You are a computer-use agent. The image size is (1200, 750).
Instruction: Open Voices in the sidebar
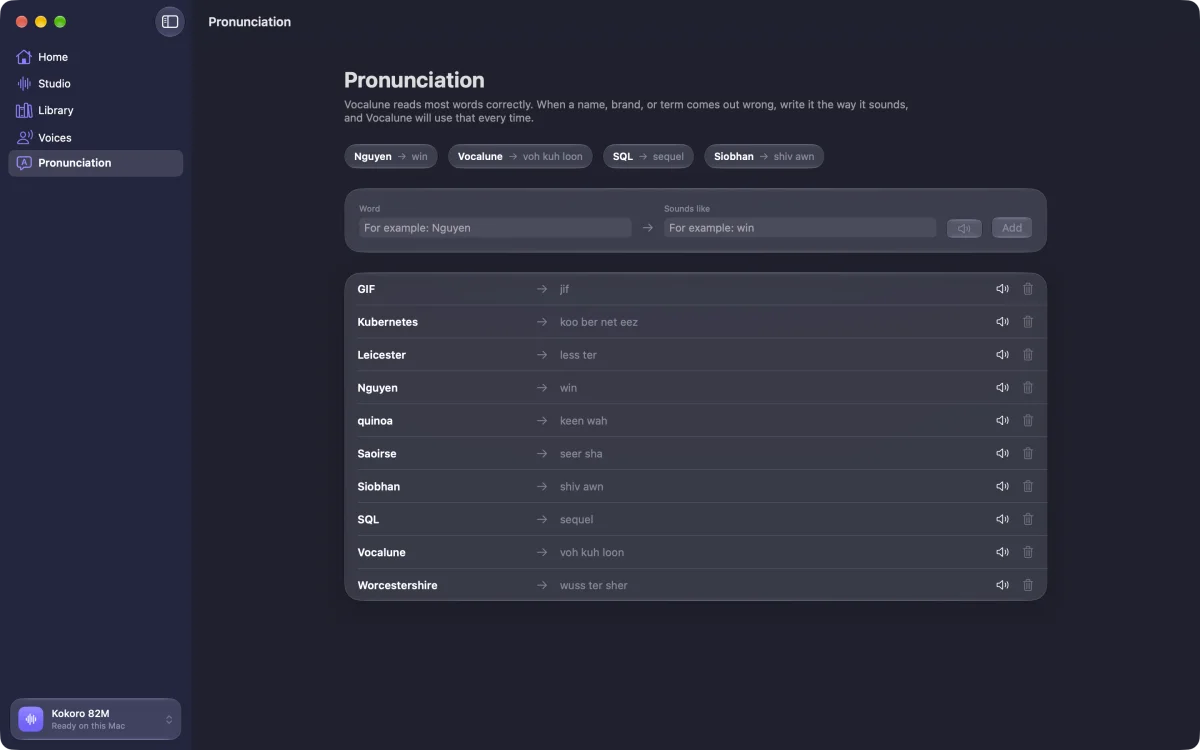coord(96,138)
